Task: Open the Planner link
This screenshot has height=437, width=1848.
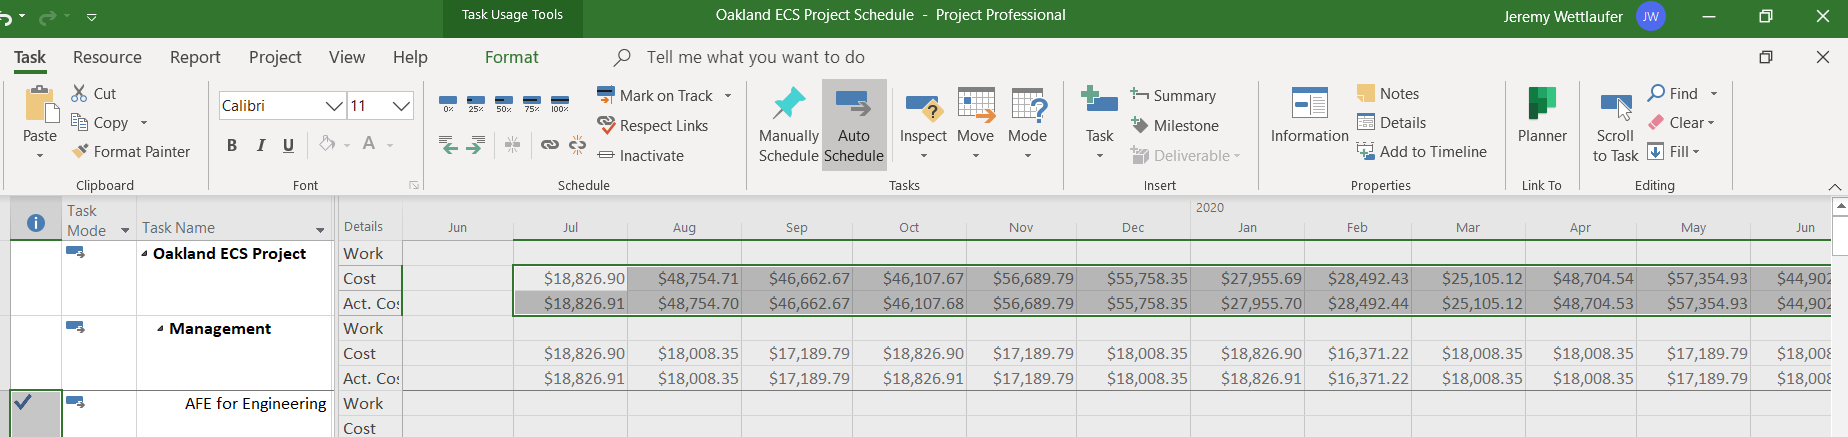Action: 1542,115
